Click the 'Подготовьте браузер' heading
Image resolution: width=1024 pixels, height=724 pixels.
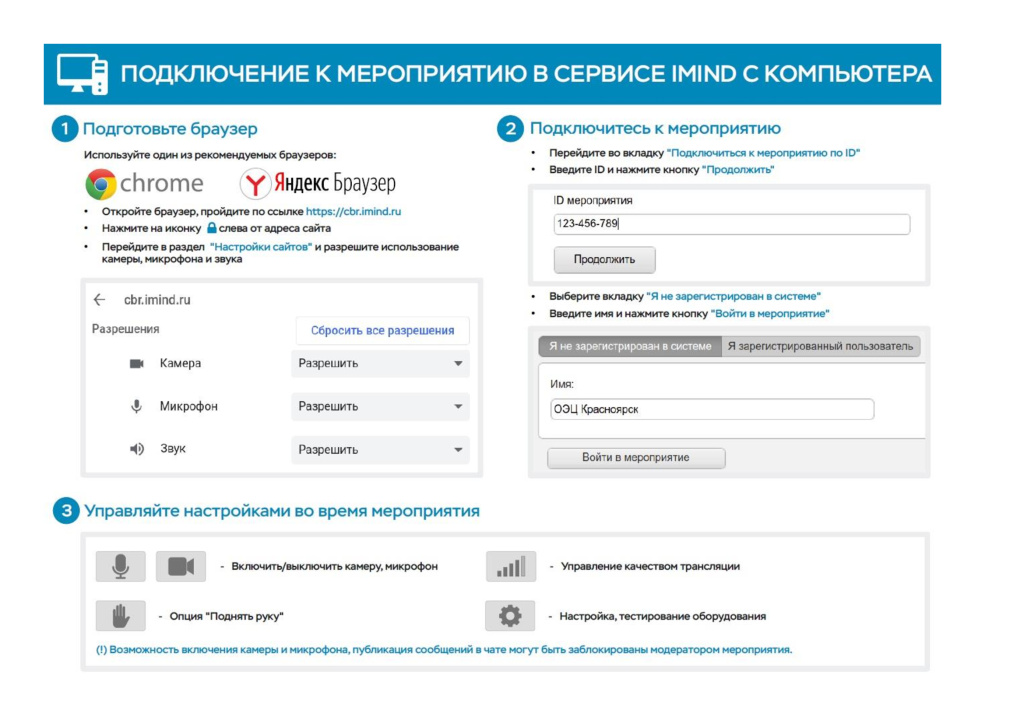(170, 129)
